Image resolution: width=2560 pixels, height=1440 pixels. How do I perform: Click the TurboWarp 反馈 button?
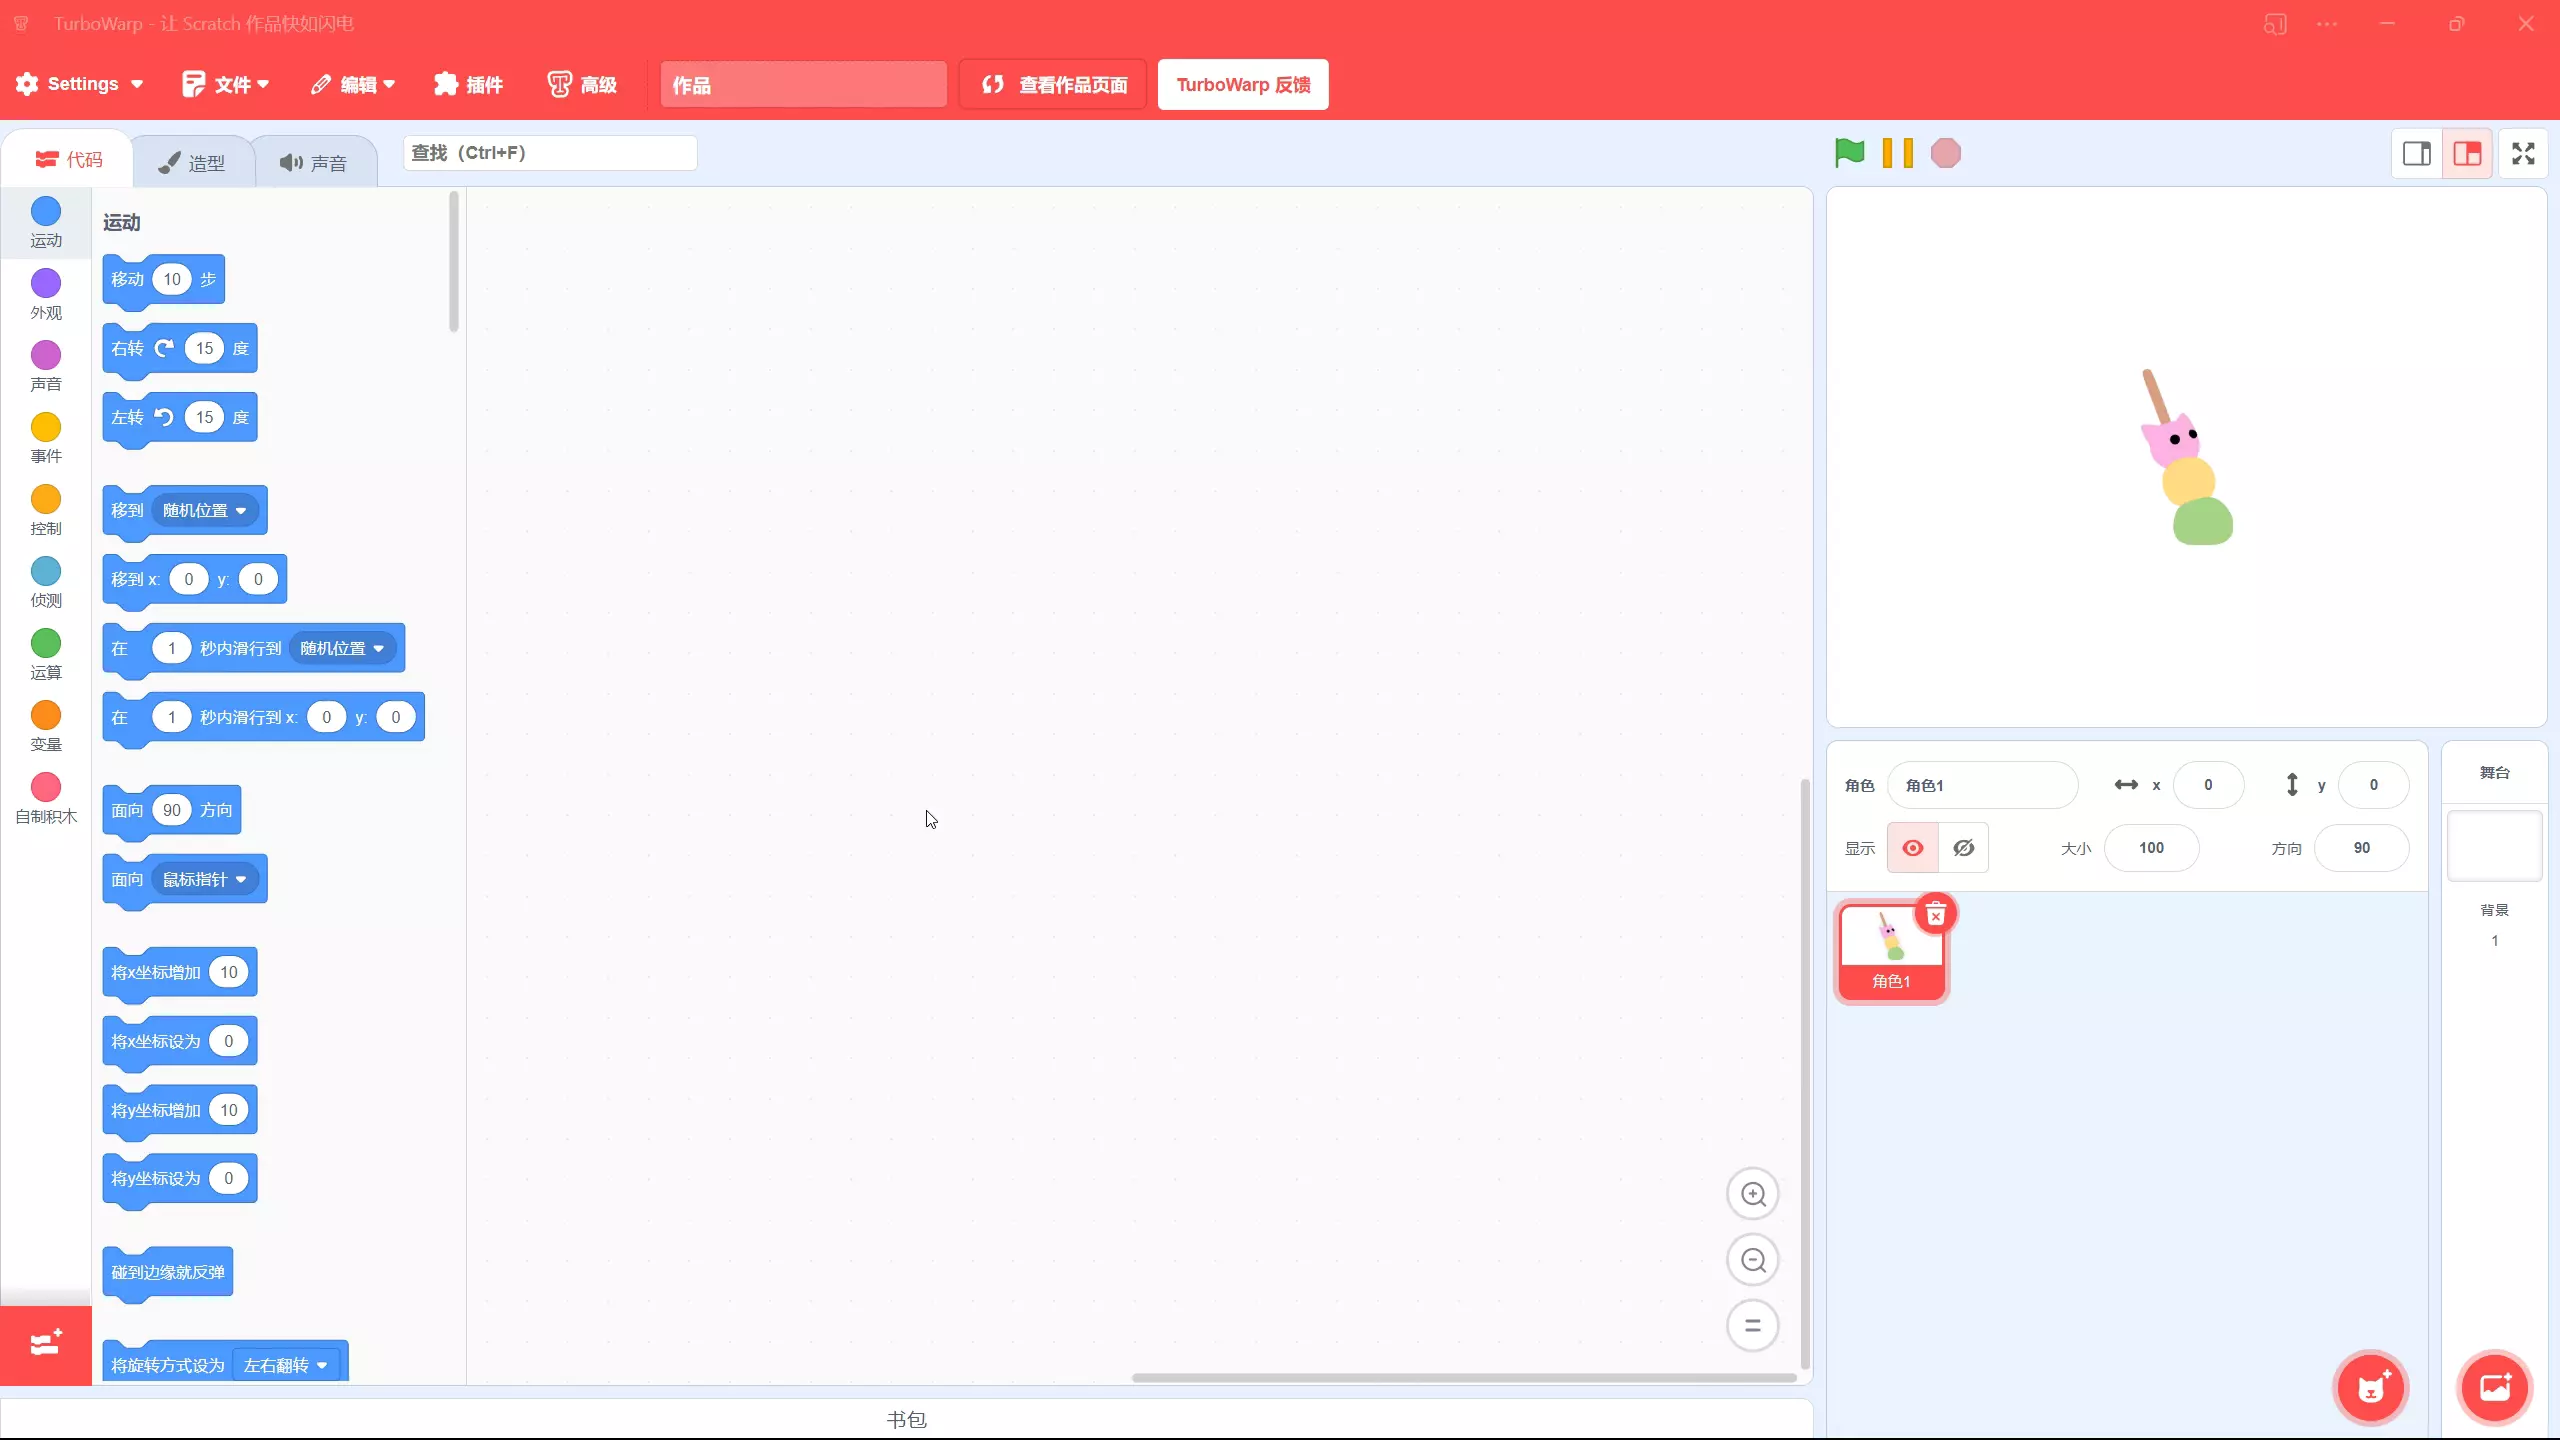[1242, 84]
